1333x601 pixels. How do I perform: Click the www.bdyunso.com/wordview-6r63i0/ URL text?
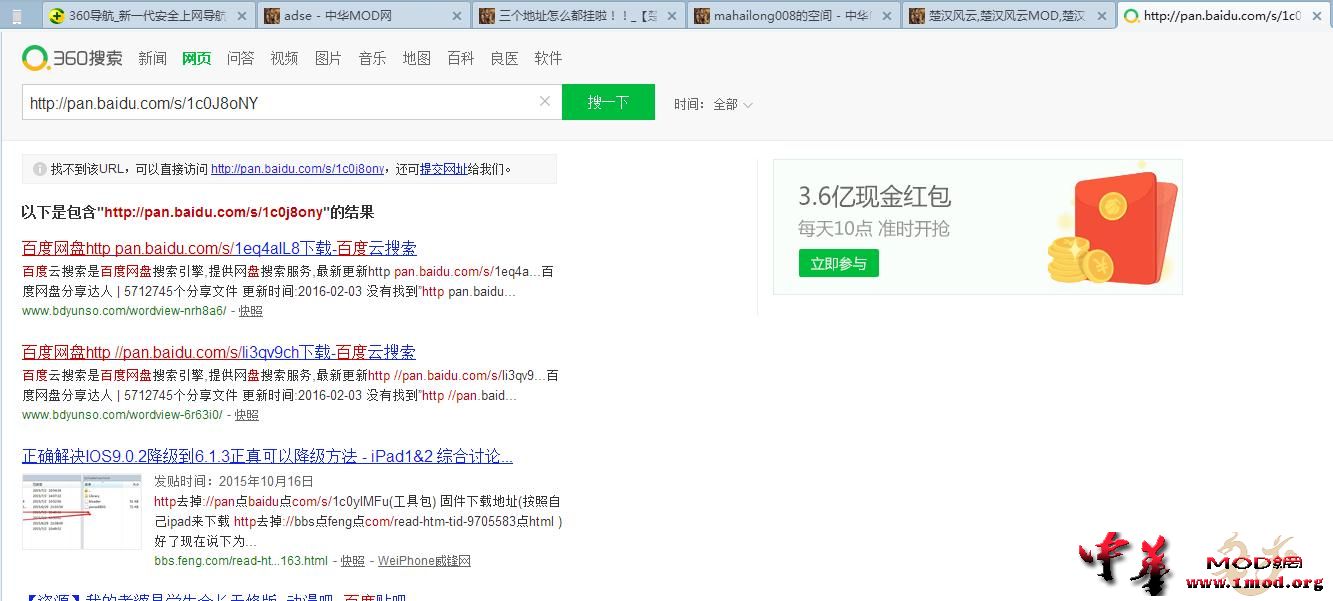tap(122, 415)
